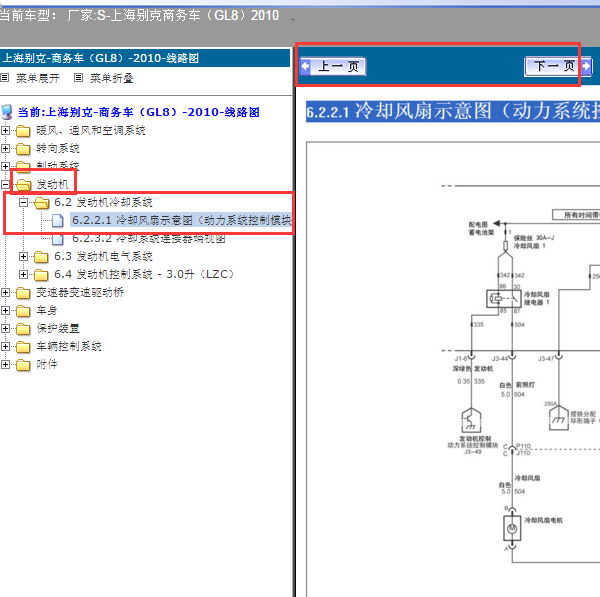Expand the 6.3 发动机电气系统 node
The width and height of the screenshot is (600, 597).
[23, 256]
